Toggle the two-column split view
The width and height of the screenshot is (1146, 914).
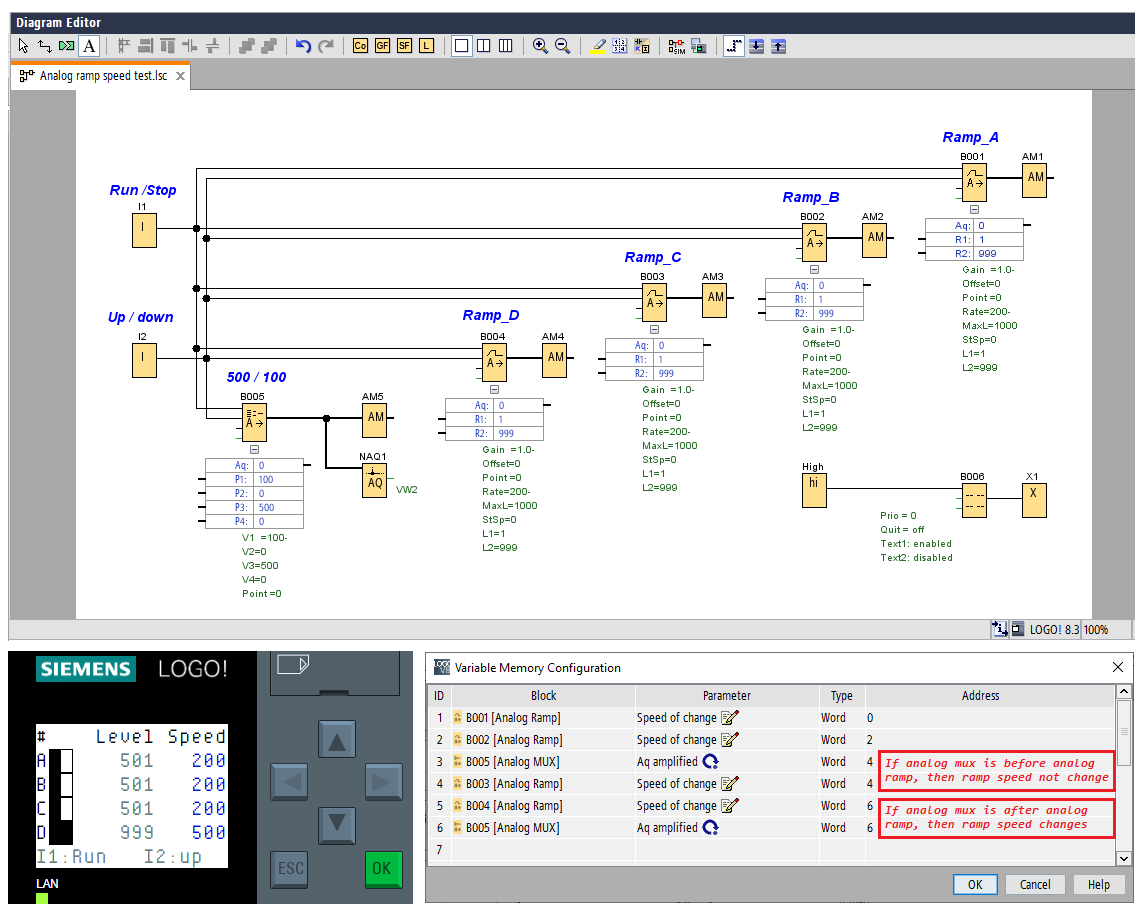click(x=483, y=46)
